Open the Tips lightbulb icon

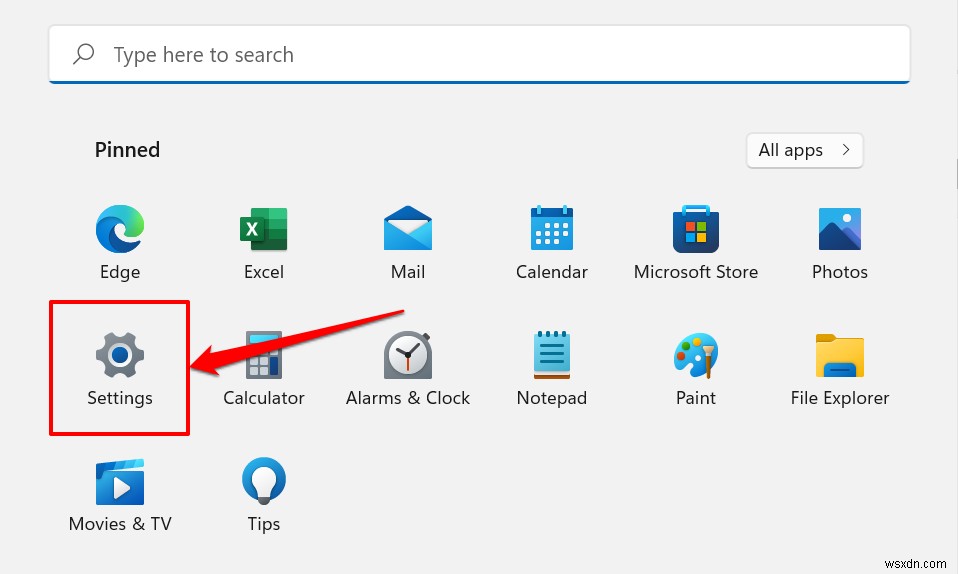264,480
